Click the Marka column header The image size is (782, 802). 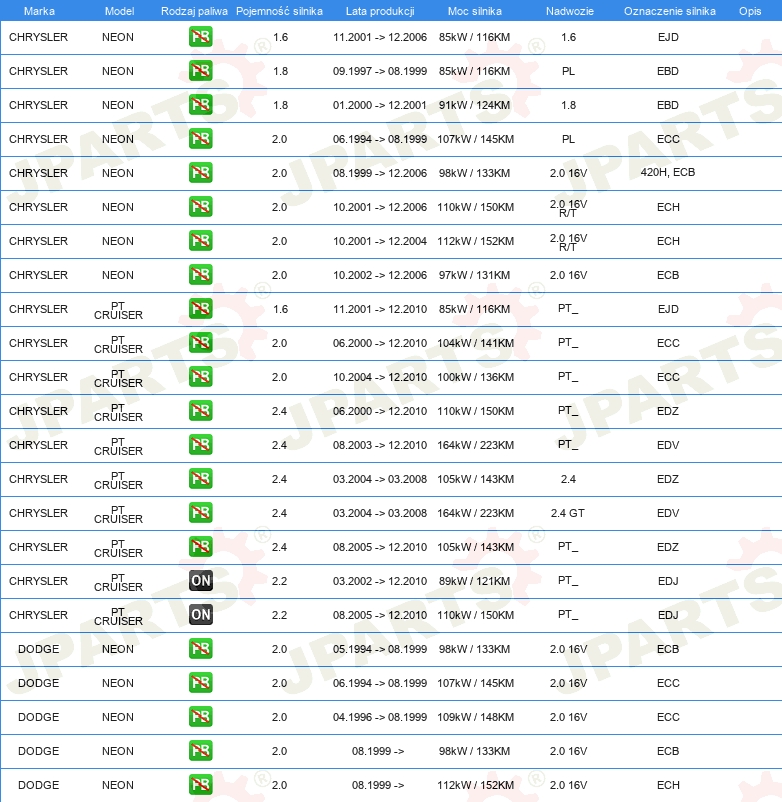pos(39,11)
